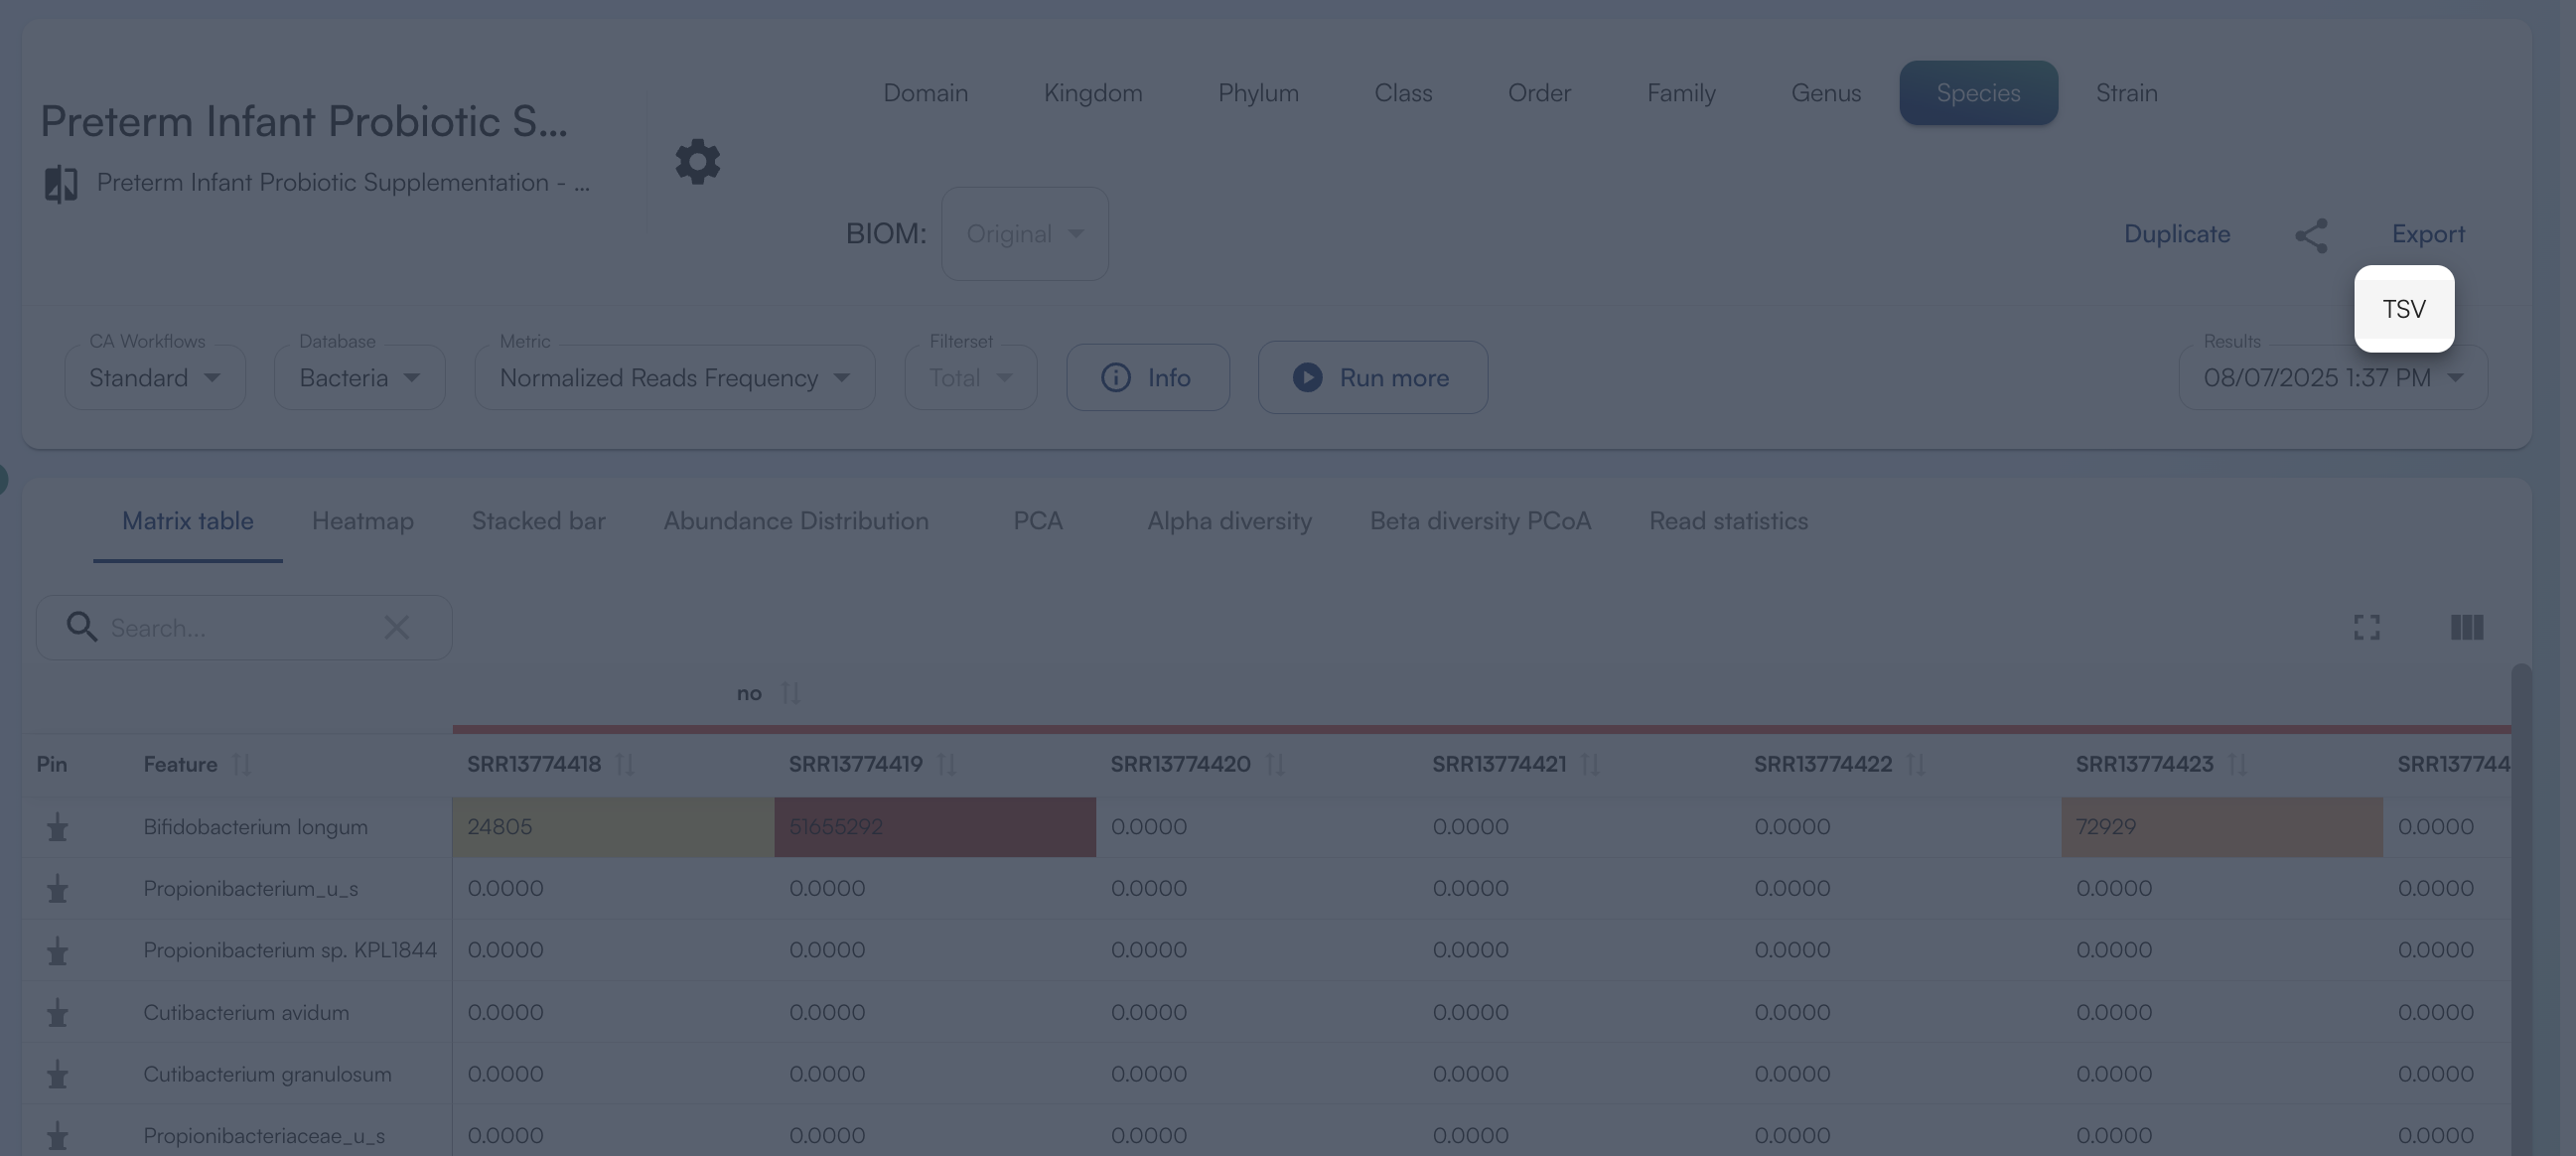Expand the Database Bacteria dropdown
This screenshot has width=2576, height=1156.
(x=359, y=378)
